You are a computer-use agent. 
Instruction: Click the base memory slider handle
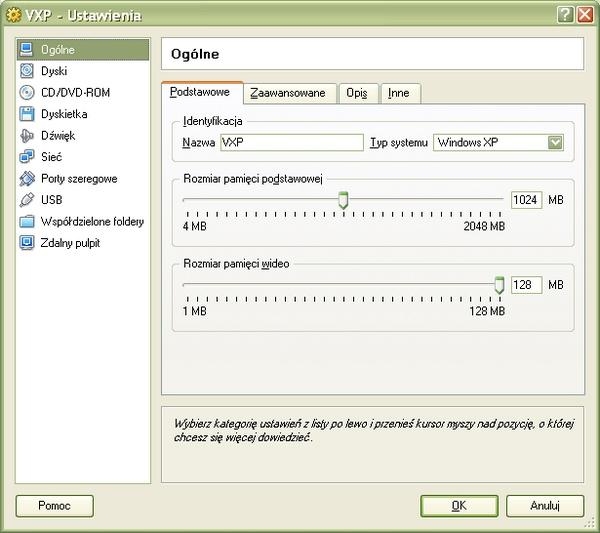click(343, 200)
